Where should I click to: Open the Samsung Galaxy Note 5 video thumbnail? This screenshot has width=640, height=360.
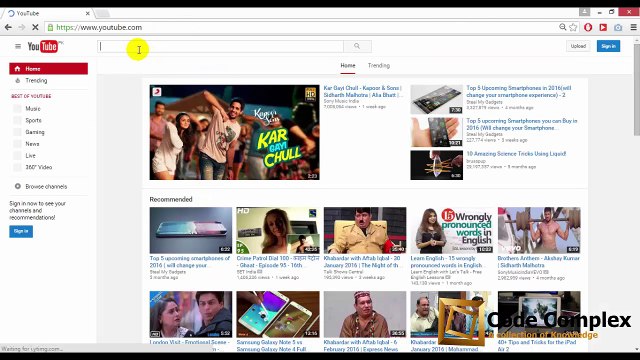(278, 314)
